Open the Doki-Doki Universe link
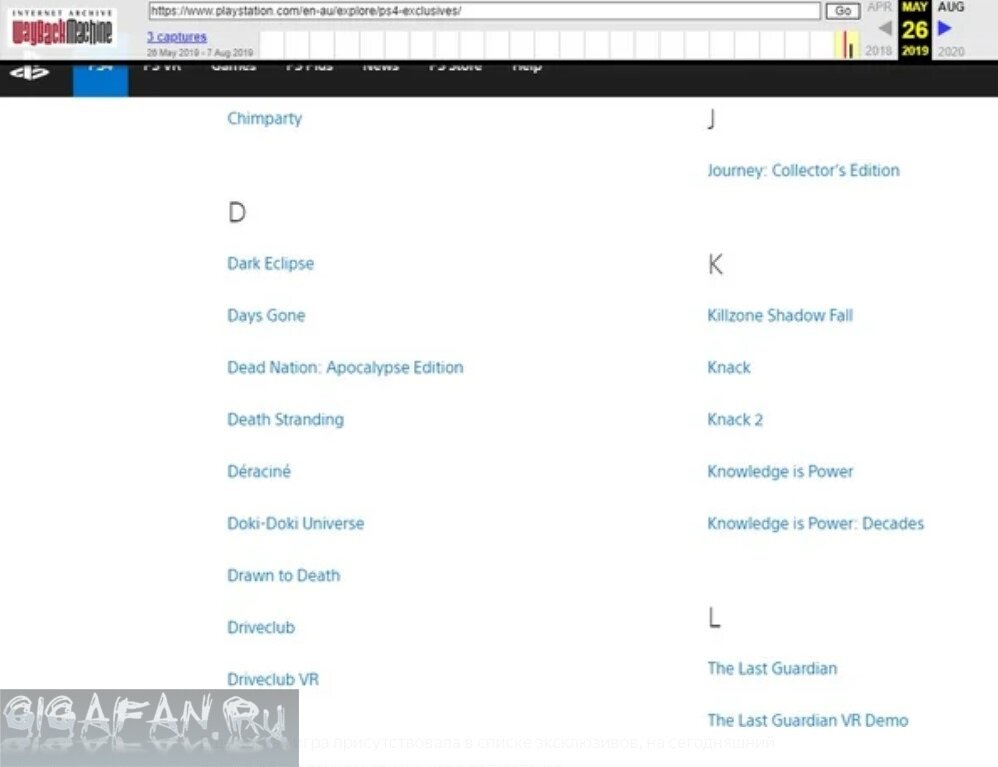 pos(296,524)
